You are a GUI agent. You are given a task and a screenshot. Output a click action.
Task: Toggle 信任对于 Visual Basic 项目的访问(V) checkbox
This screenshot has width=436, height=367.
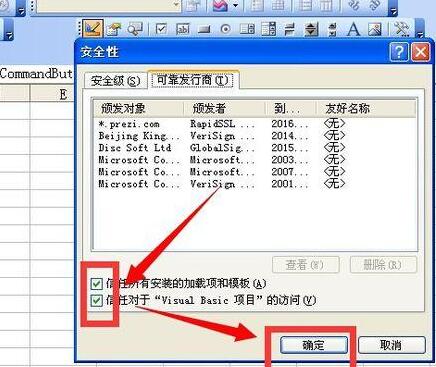click(96, 300)
